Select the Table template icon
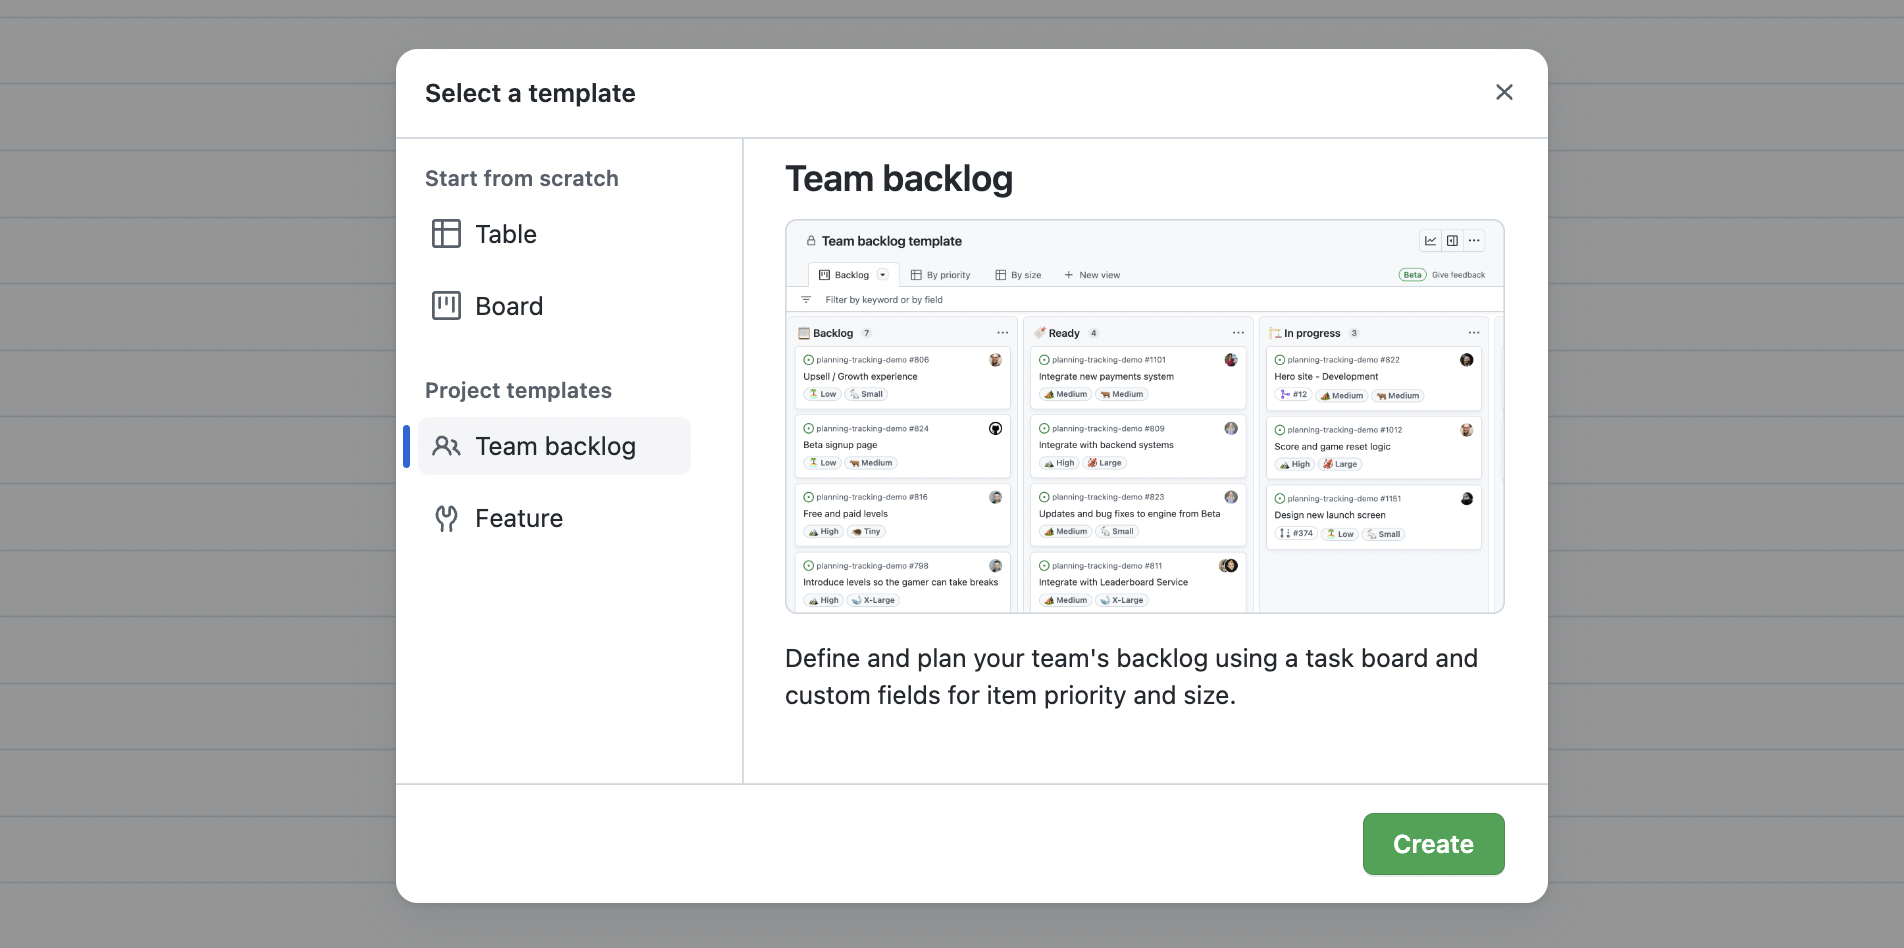Viewport: 1904px width, 948px height. coord(446,233)
